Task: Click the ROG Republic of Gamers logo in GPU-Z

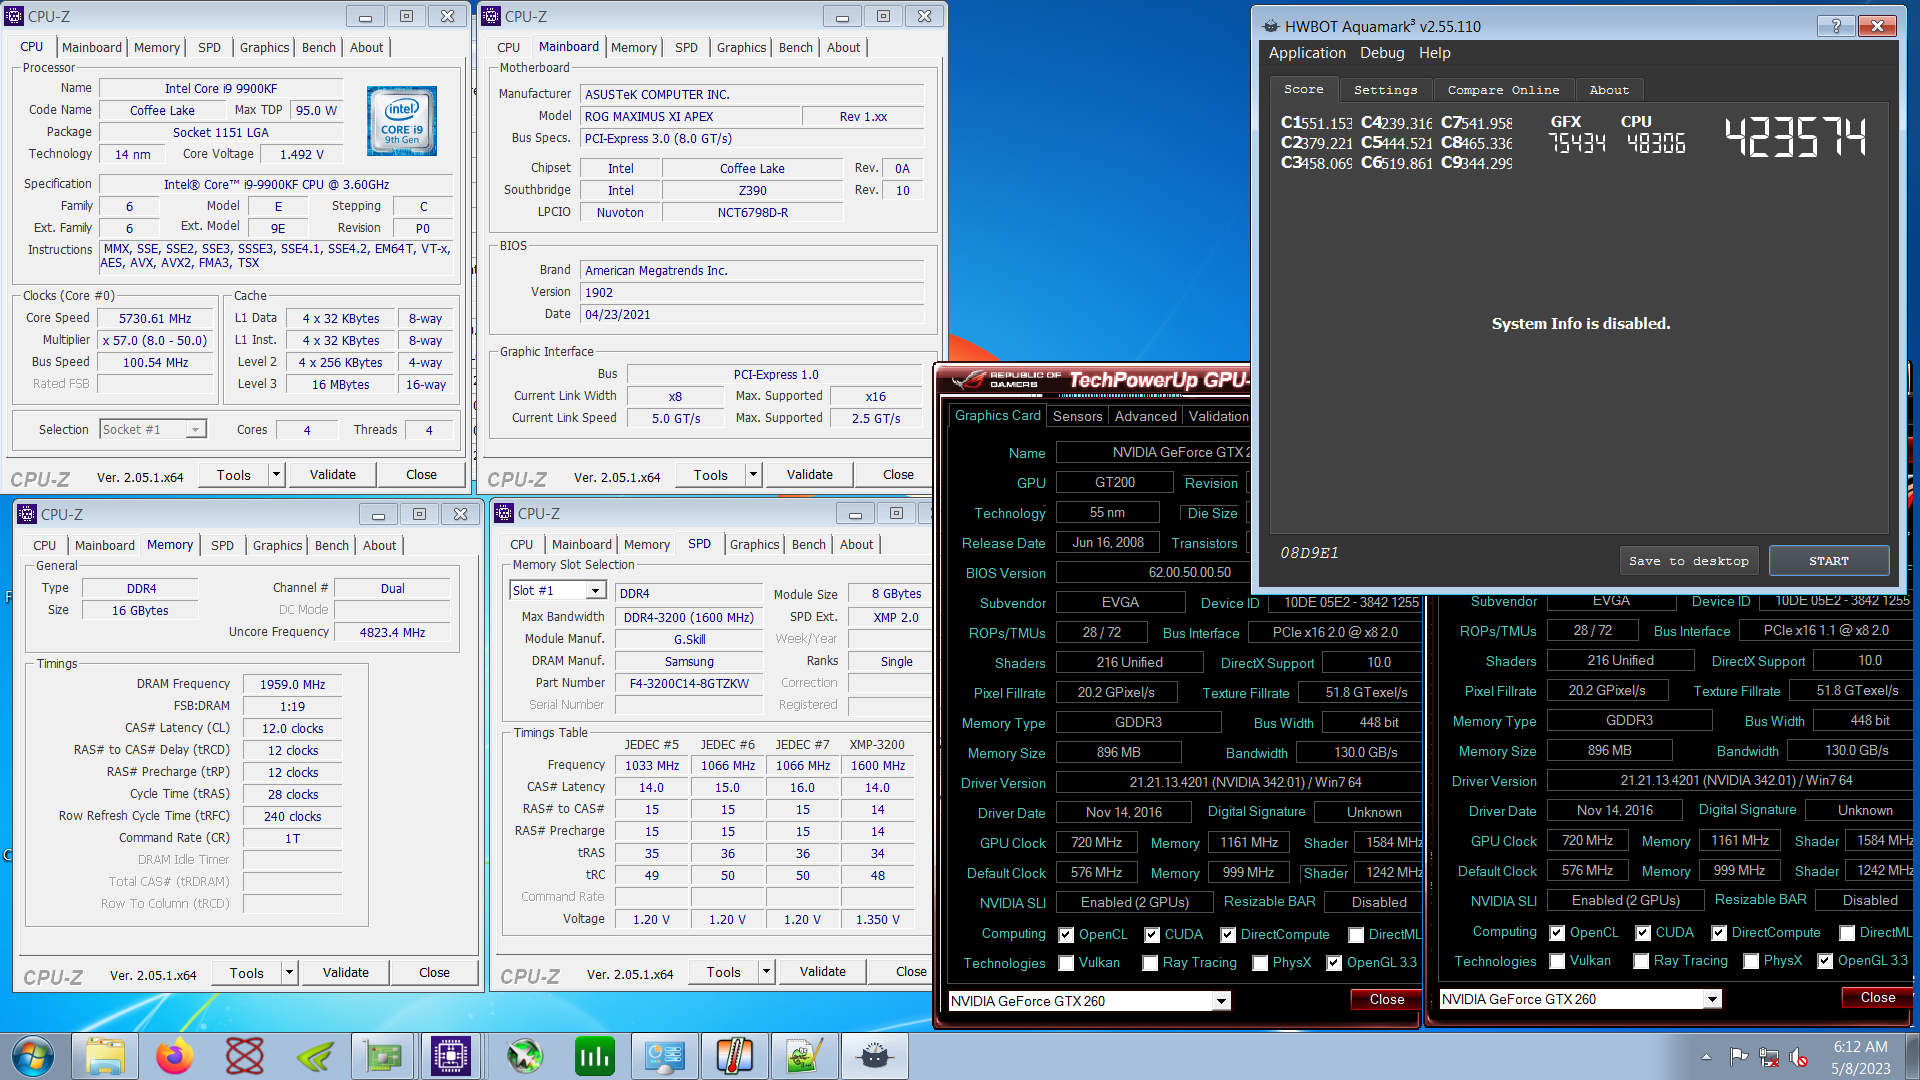Action: coord(1005,380)
